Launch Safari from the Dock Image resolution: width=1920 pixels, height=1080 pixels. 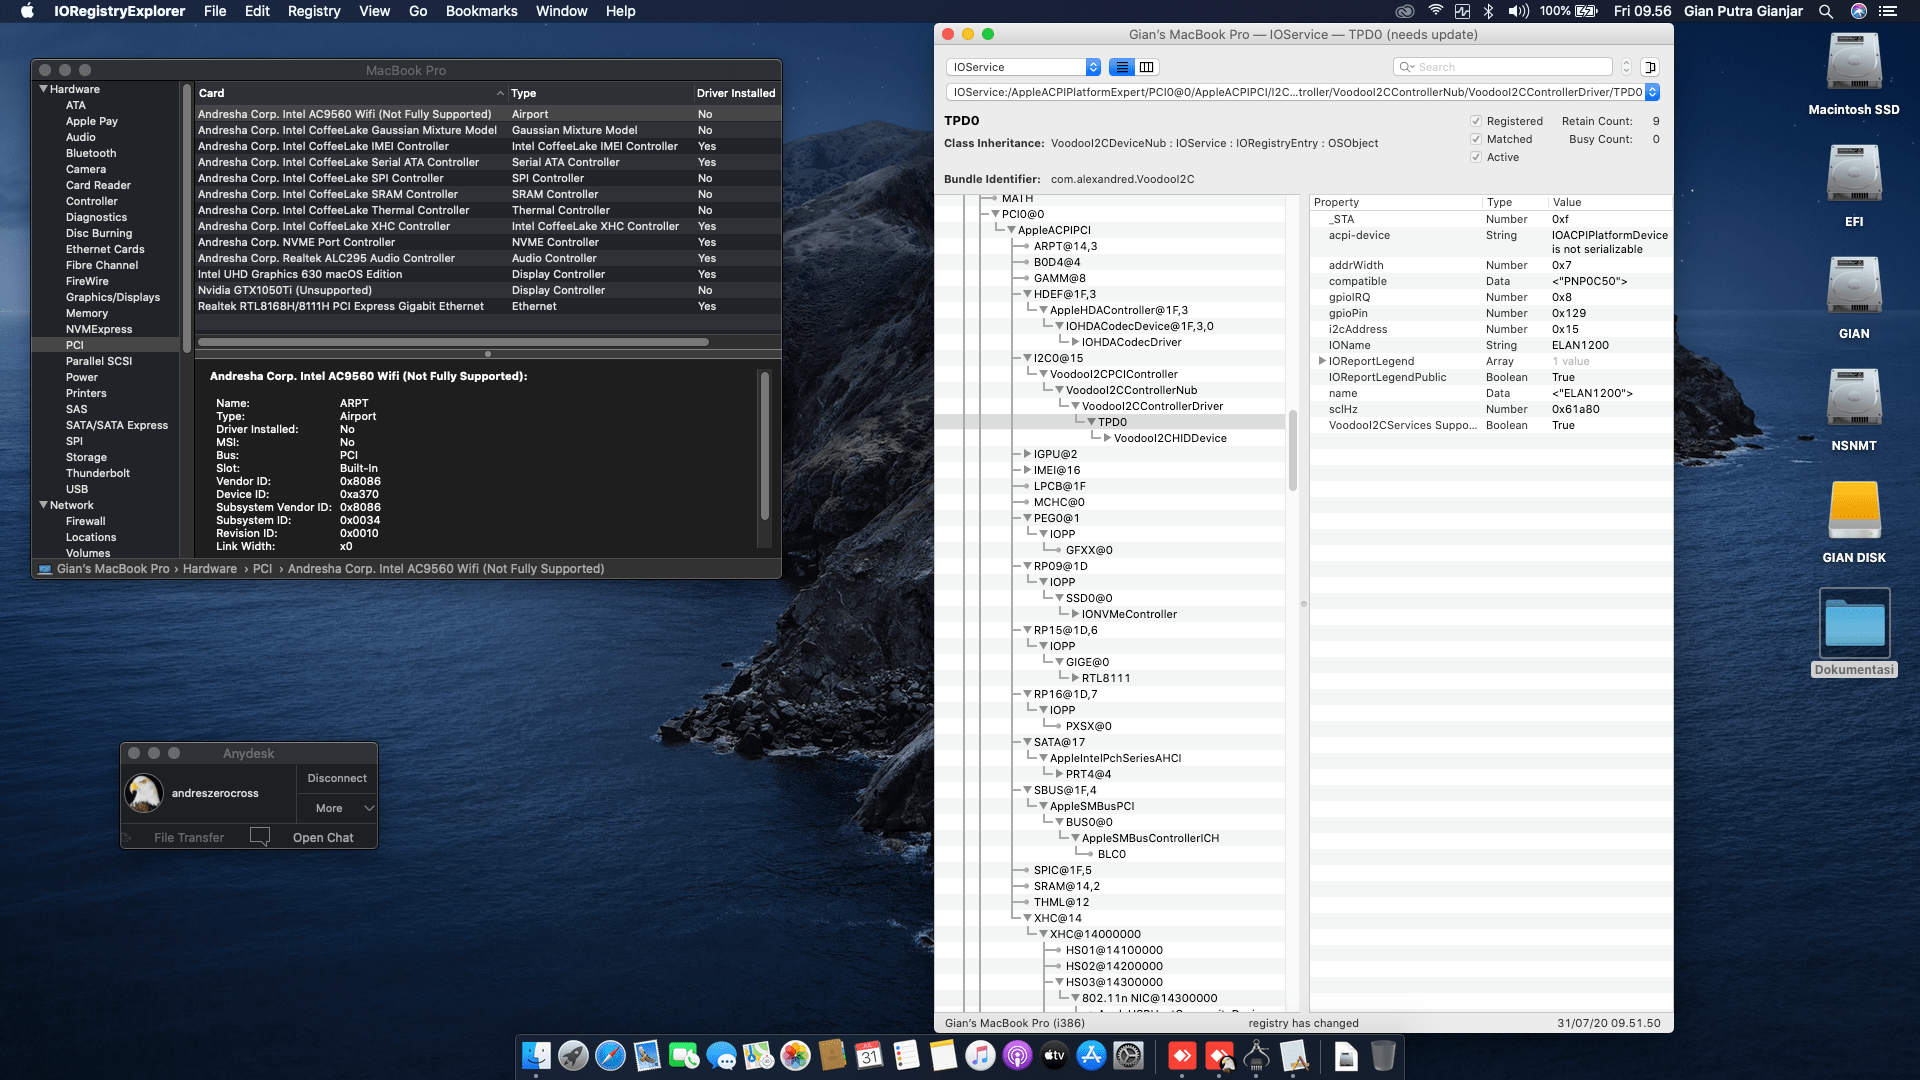(x=610, y=1056)
